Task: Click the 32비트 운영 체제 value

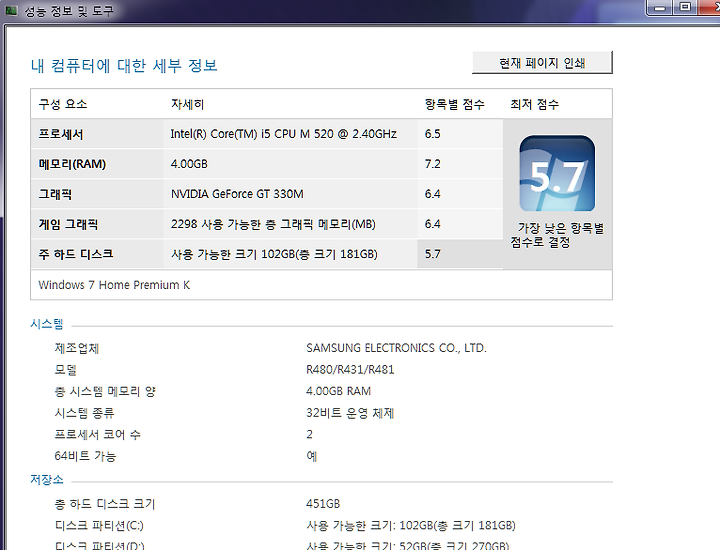Action: [350, 413]
